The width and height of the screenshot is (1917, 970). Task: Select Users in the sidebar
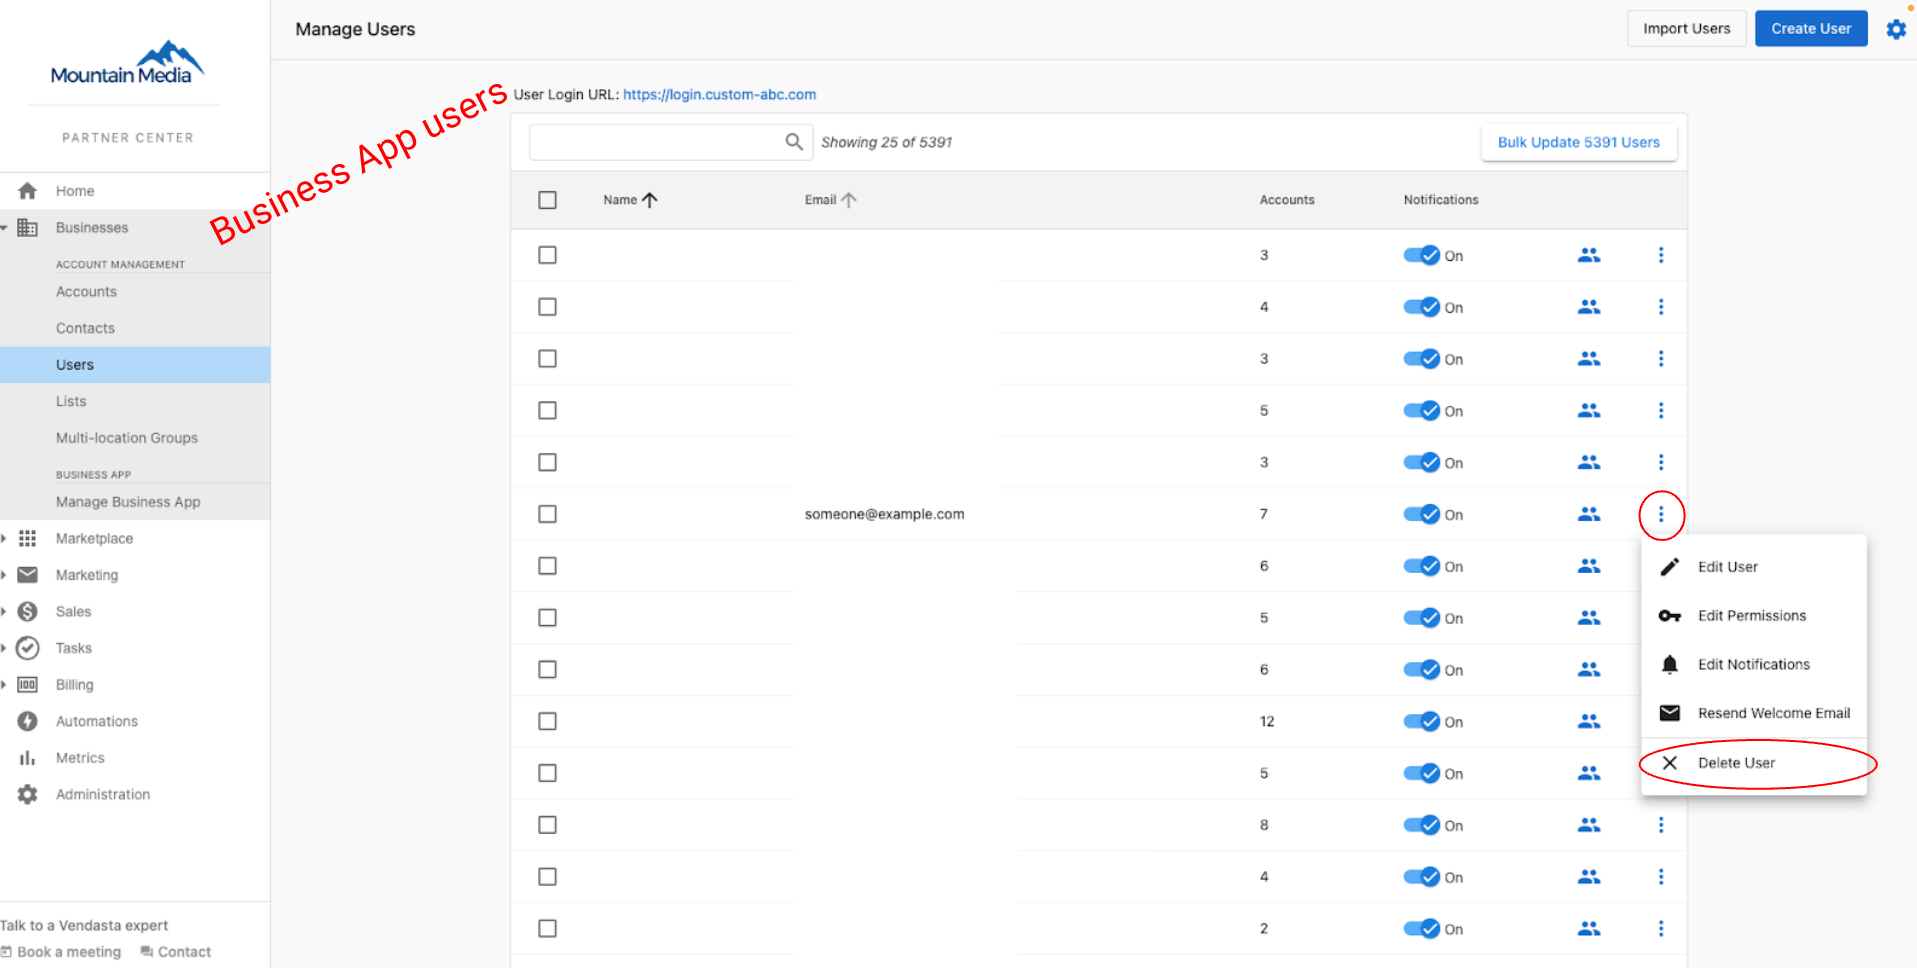click(x=135, y=365)
